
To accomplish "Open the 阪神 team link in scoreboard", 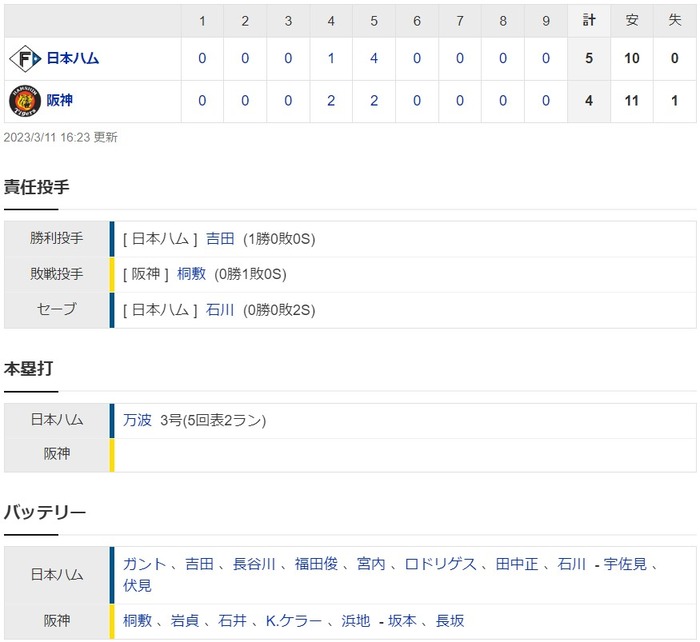I will coord(59,100).
